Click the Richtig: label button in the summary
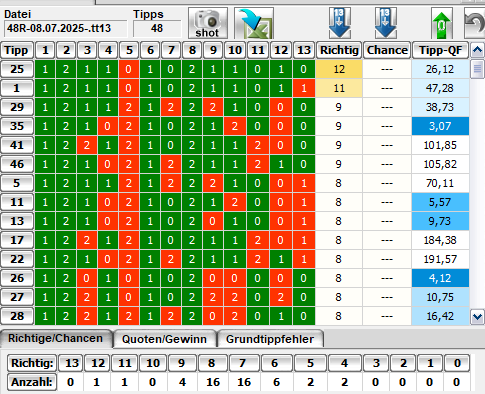 pyautogui.click(x=32, y=363)
